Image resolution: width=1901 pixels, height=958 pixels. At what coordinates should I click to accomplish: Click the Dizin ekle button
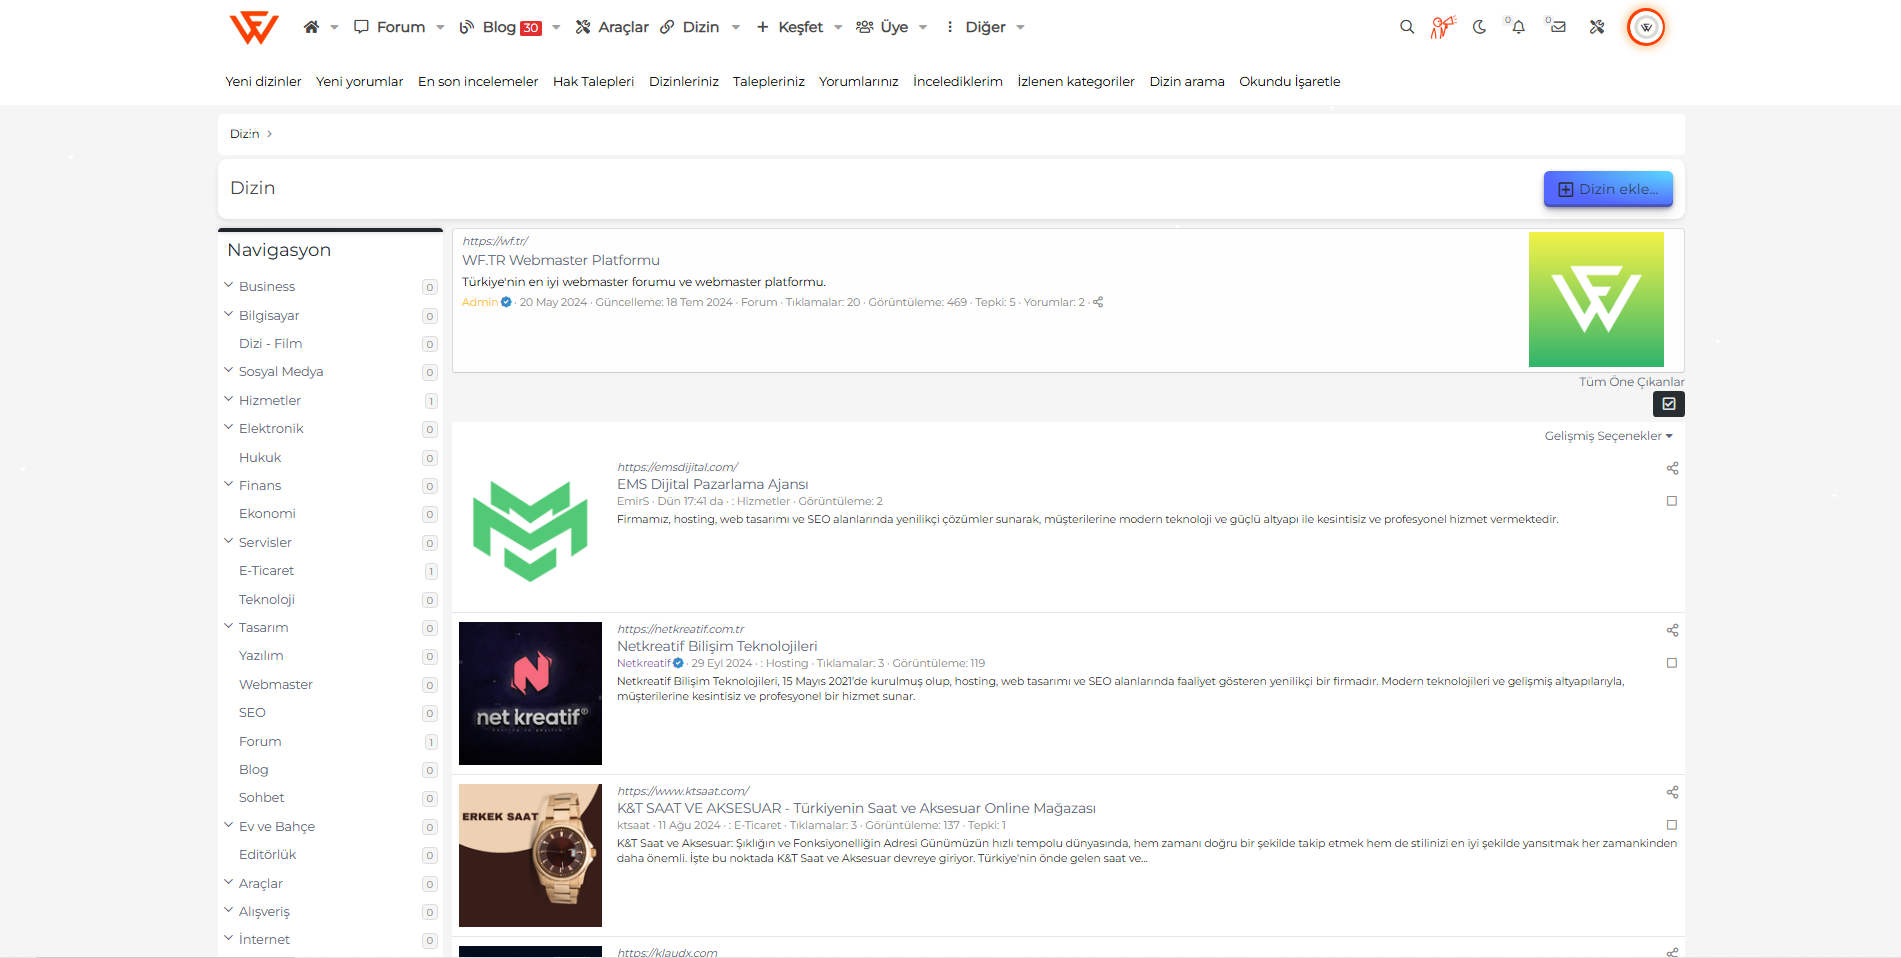coord(1608,189)
